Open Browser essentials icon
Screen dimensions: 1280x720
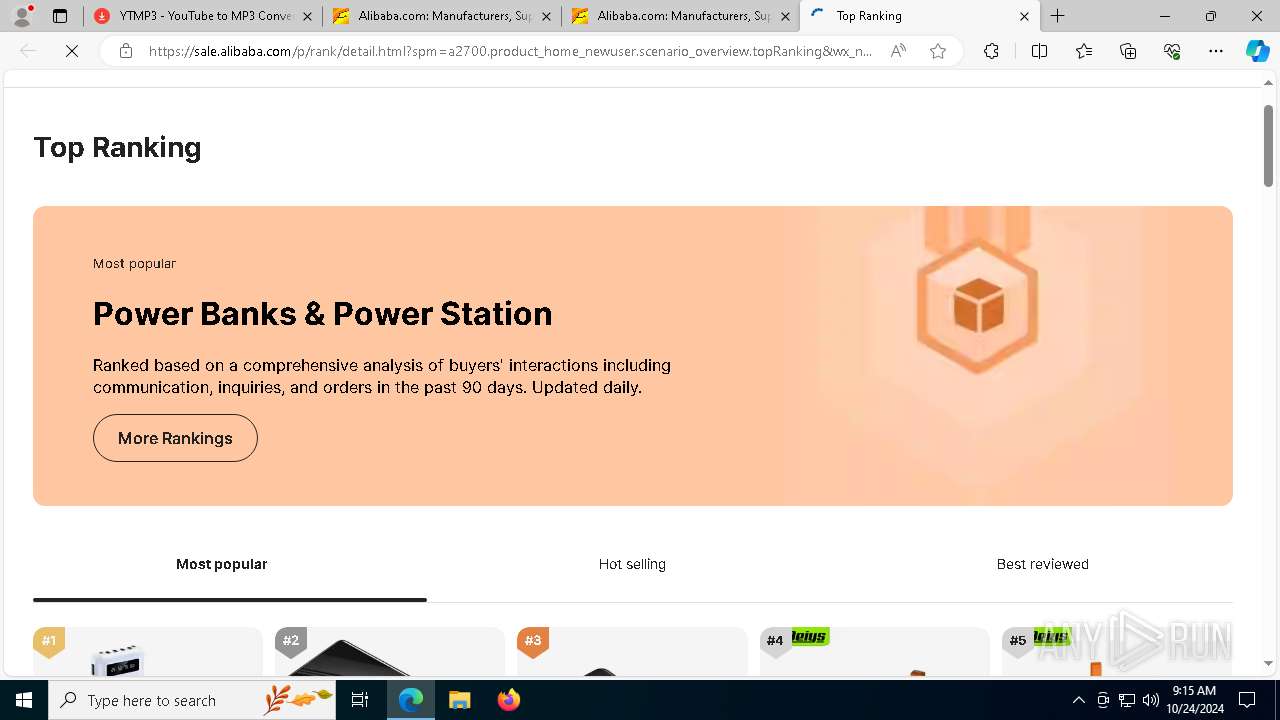click(1172, 51)
